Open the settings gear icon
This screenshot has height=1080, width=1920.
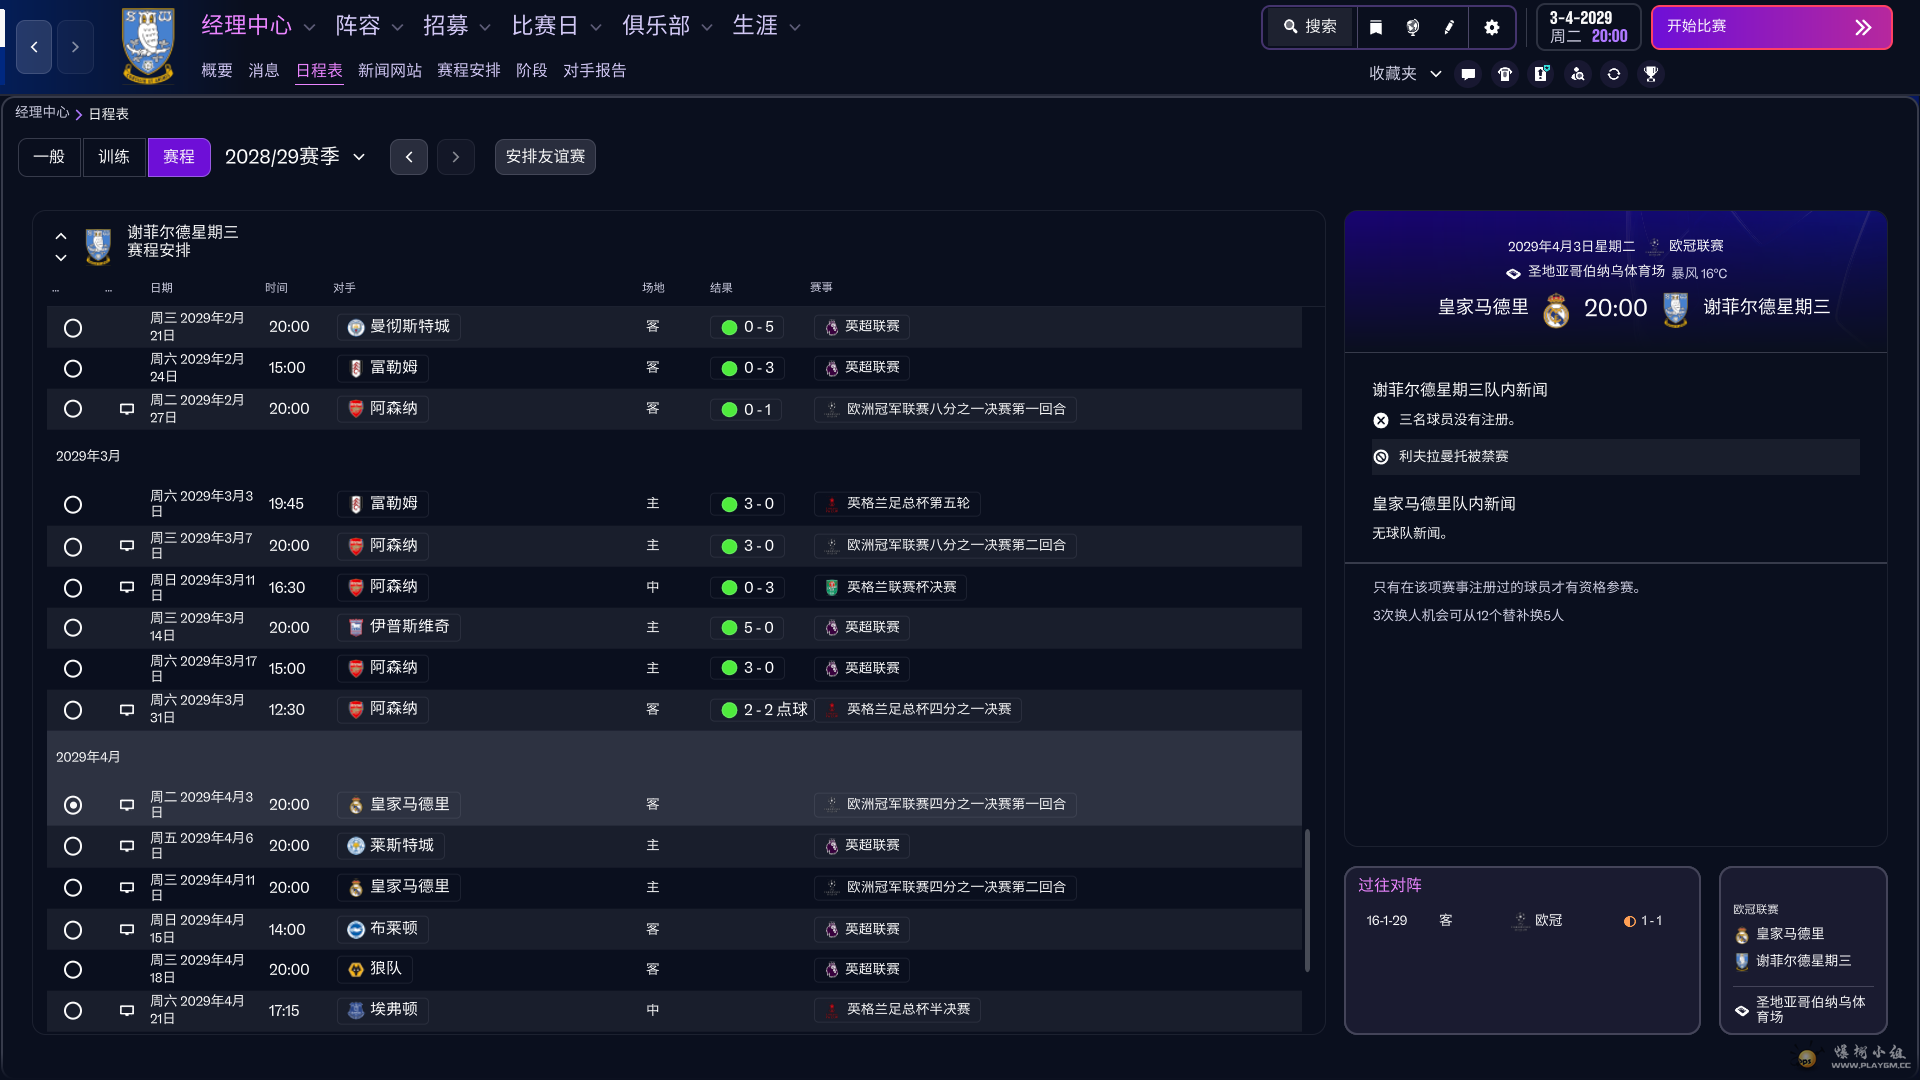(1491, 27)
